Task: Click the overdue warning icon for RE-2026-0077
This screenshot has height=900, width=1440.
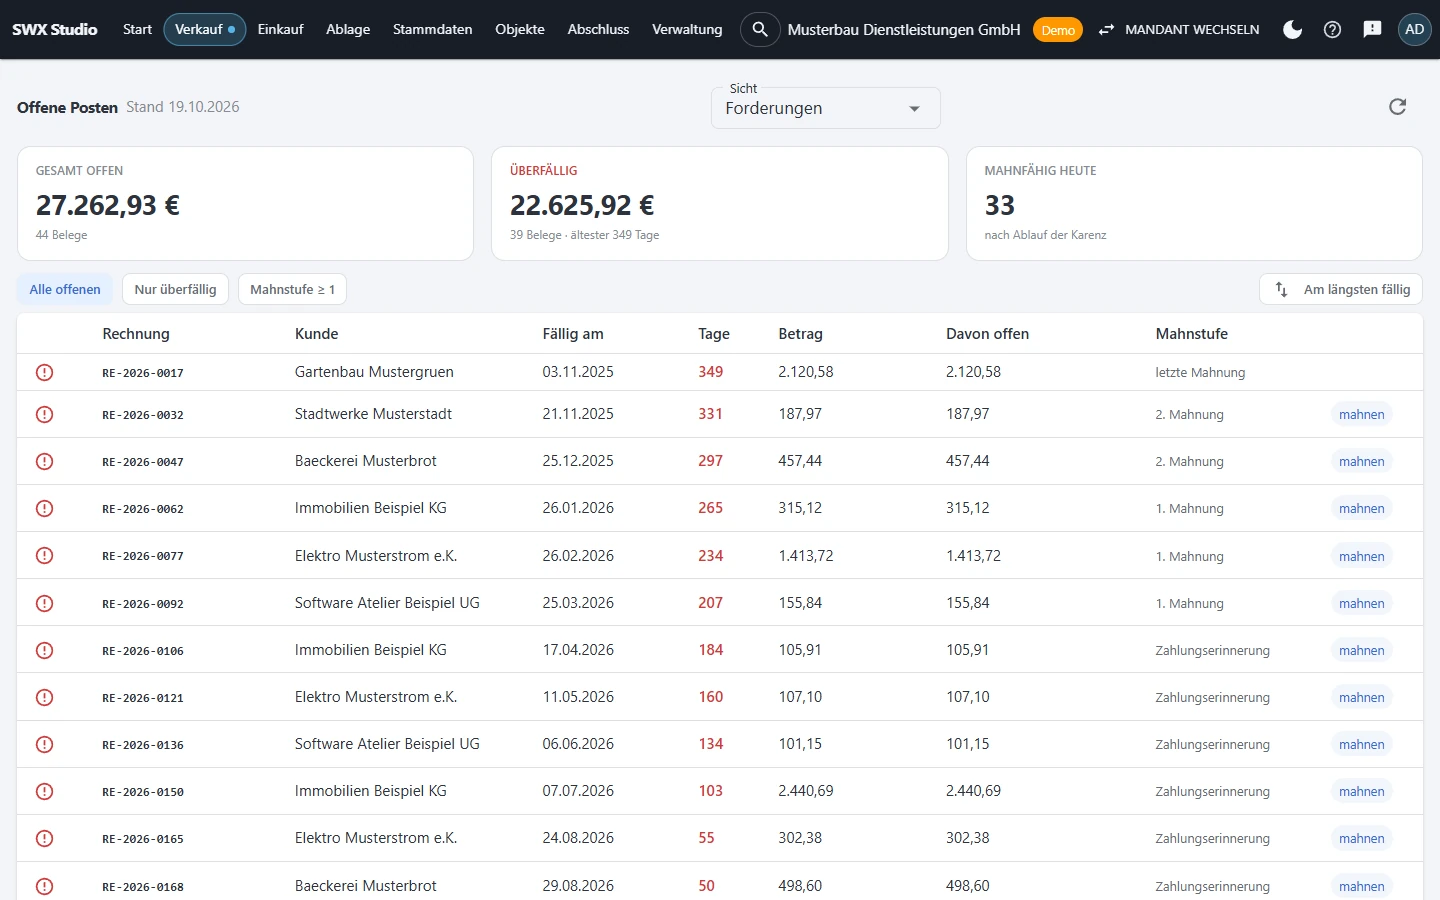Action: (x=45, y=556)
